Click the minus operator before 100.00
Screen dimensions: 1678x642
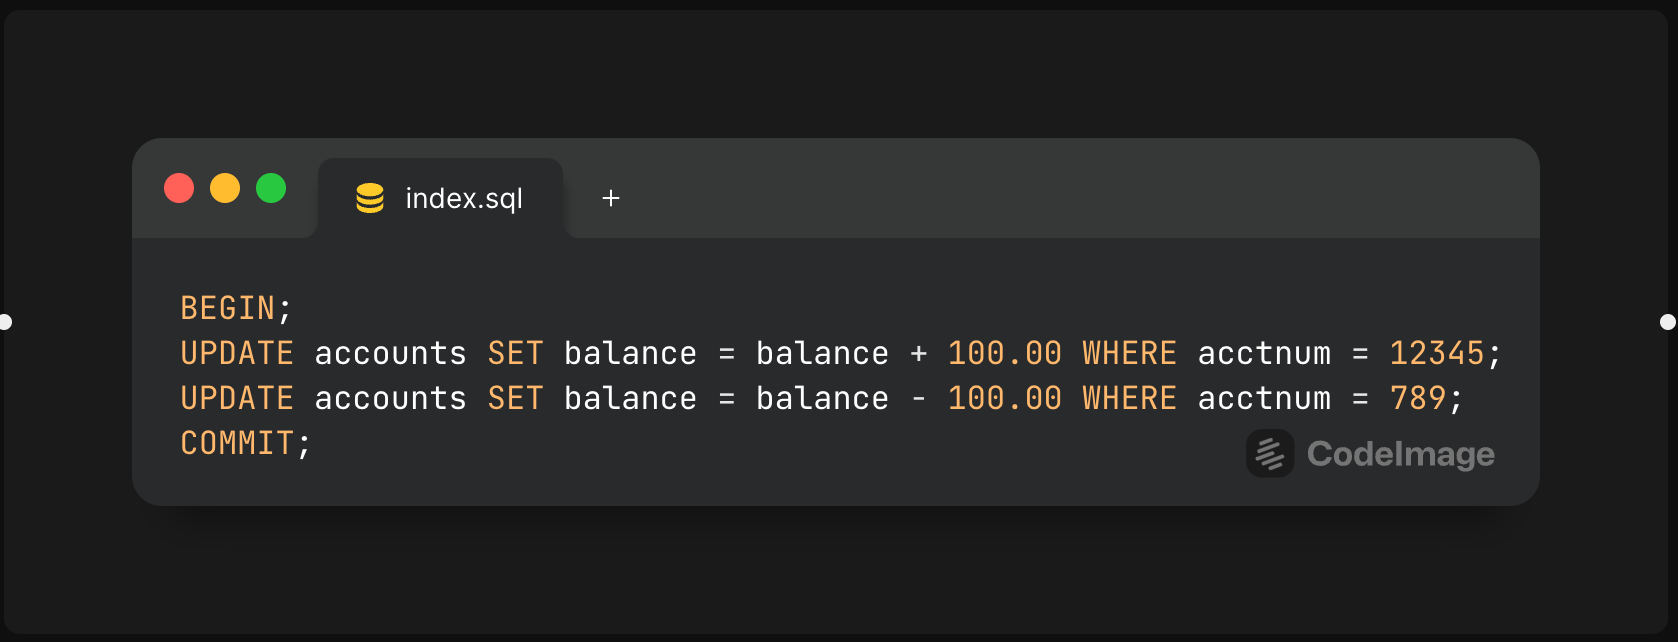pyautogui.click(x=918, y=398)
